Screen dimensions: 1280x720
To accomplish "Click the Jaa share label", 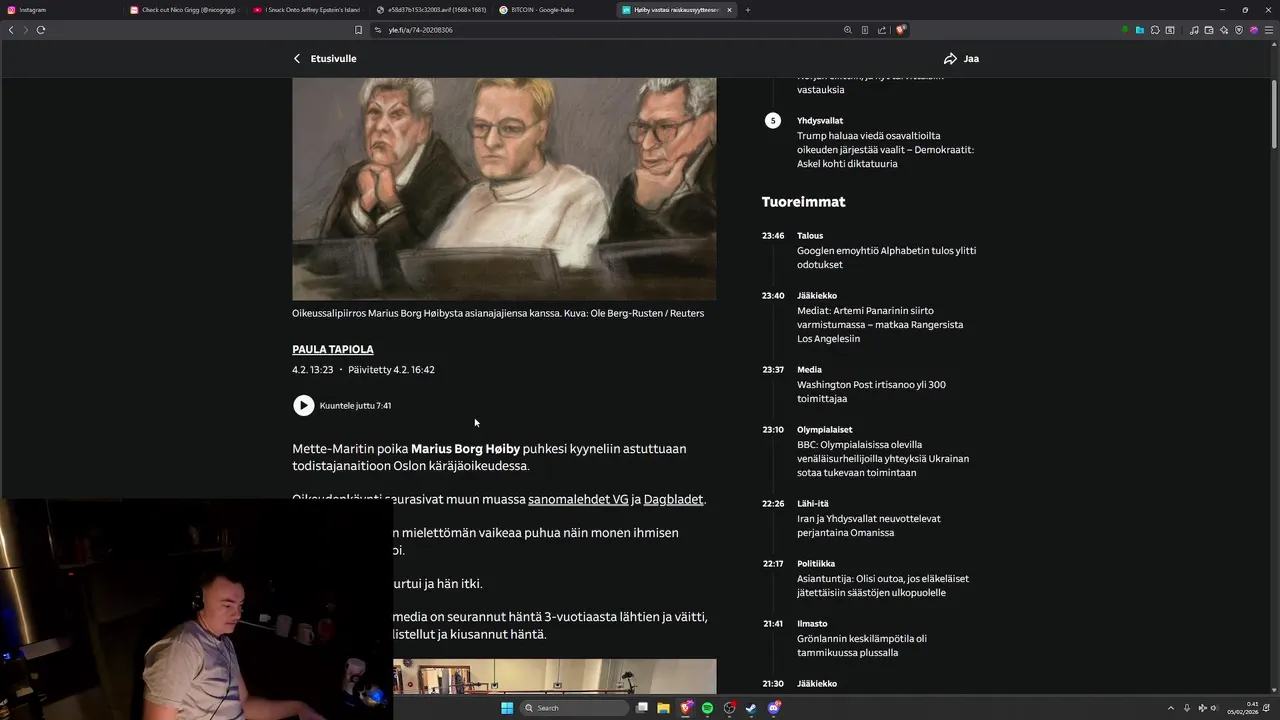I will pyautogui.click(x=971, y=59).
